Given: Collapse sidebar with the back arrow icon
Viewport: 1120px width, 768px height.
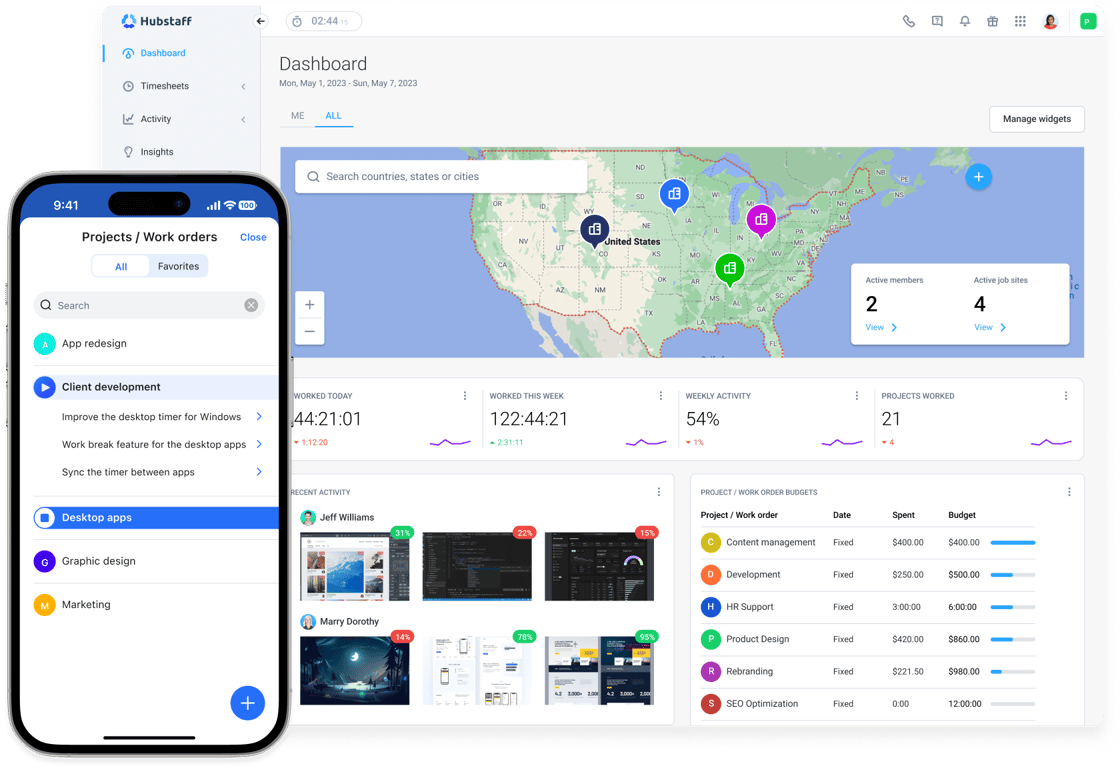Looking at the screenshot, I should (x=261, y=21).
